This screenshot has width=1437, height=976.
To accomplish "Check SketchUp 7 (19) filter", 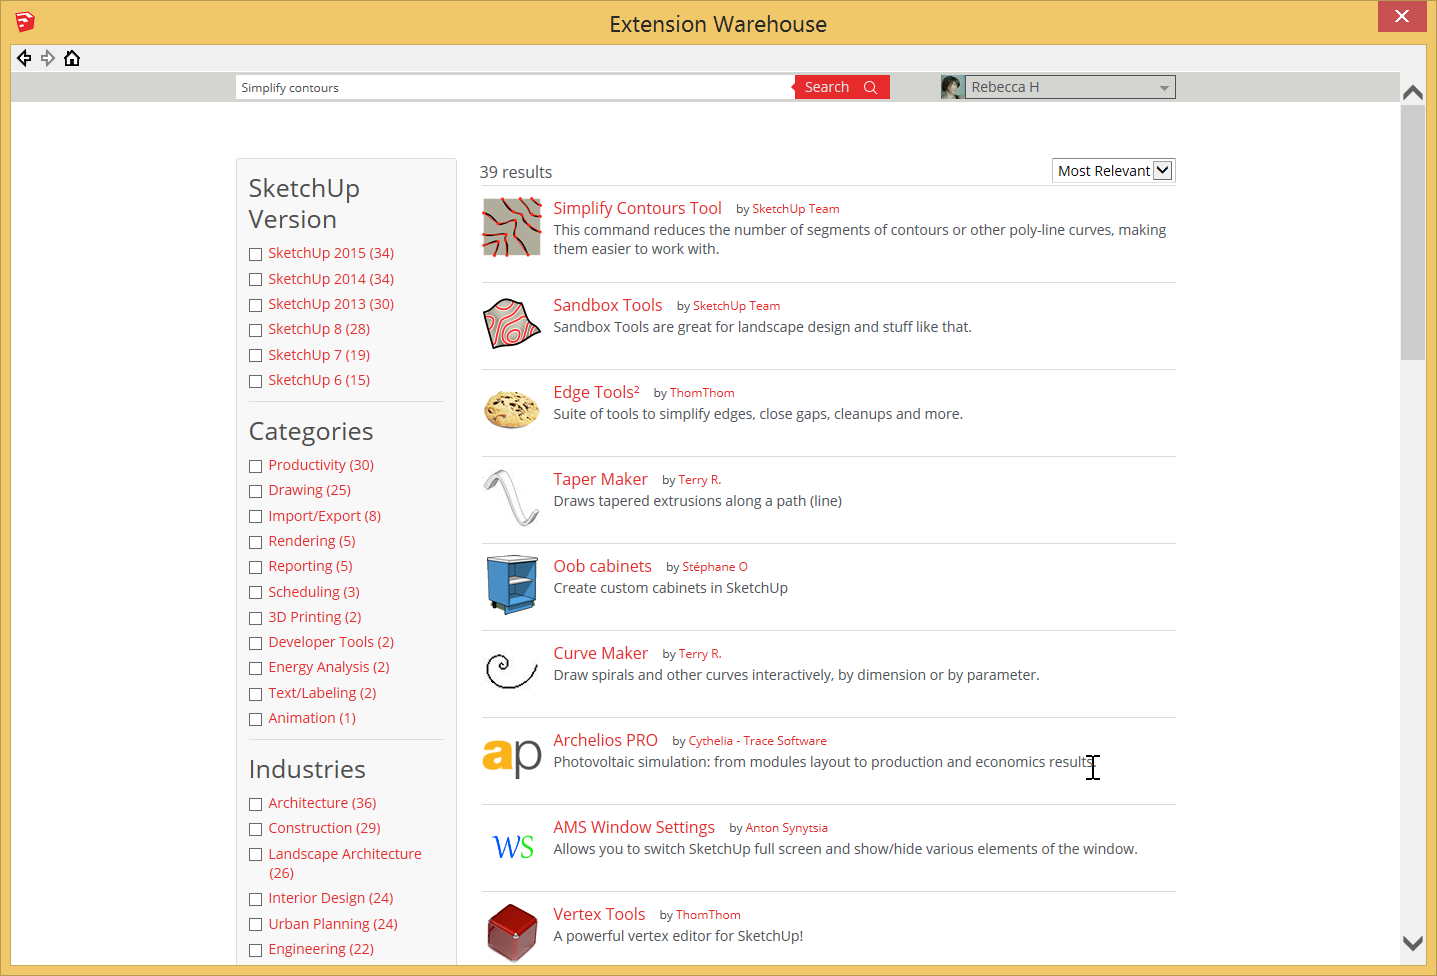I will click(256, 356).
